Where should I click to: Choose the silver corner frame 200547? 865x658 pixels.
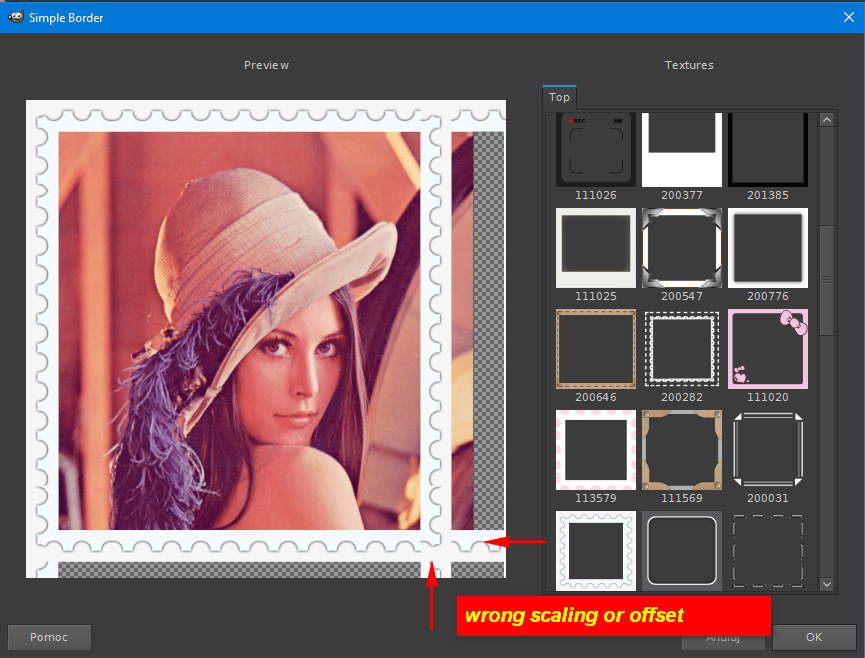(x=682, y=248)
